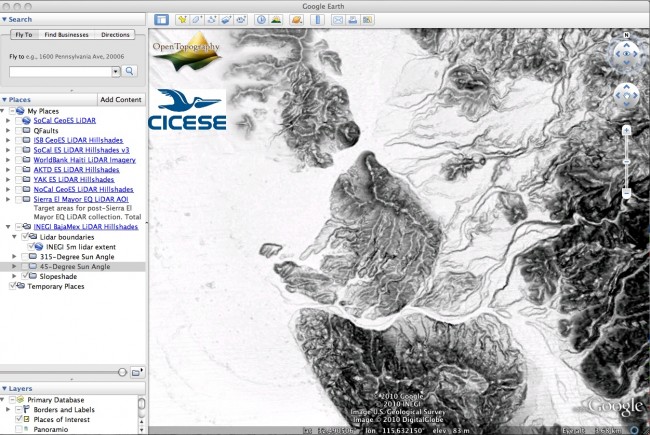Expand the SoCal GeoES LiDAR tree item
Screen dimensions: 650x435
(x=9, y=120)
